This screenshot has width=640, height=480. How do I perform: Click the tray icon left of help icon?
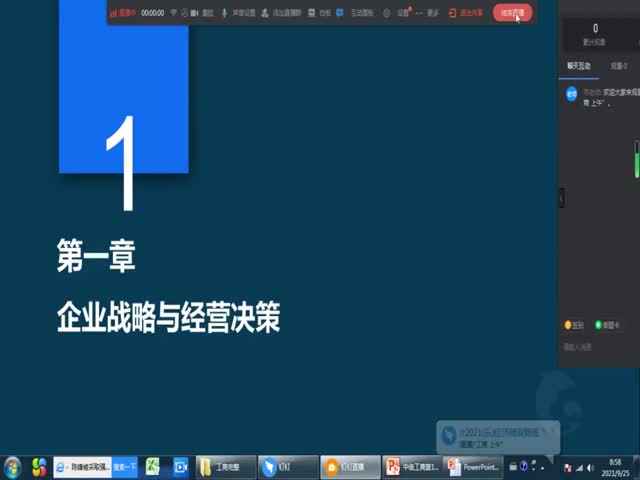point(513,467)
